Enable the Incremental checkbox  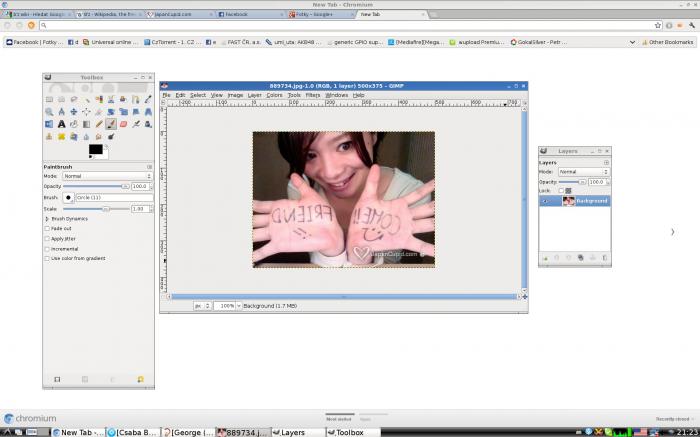click(x=47, y=249)
